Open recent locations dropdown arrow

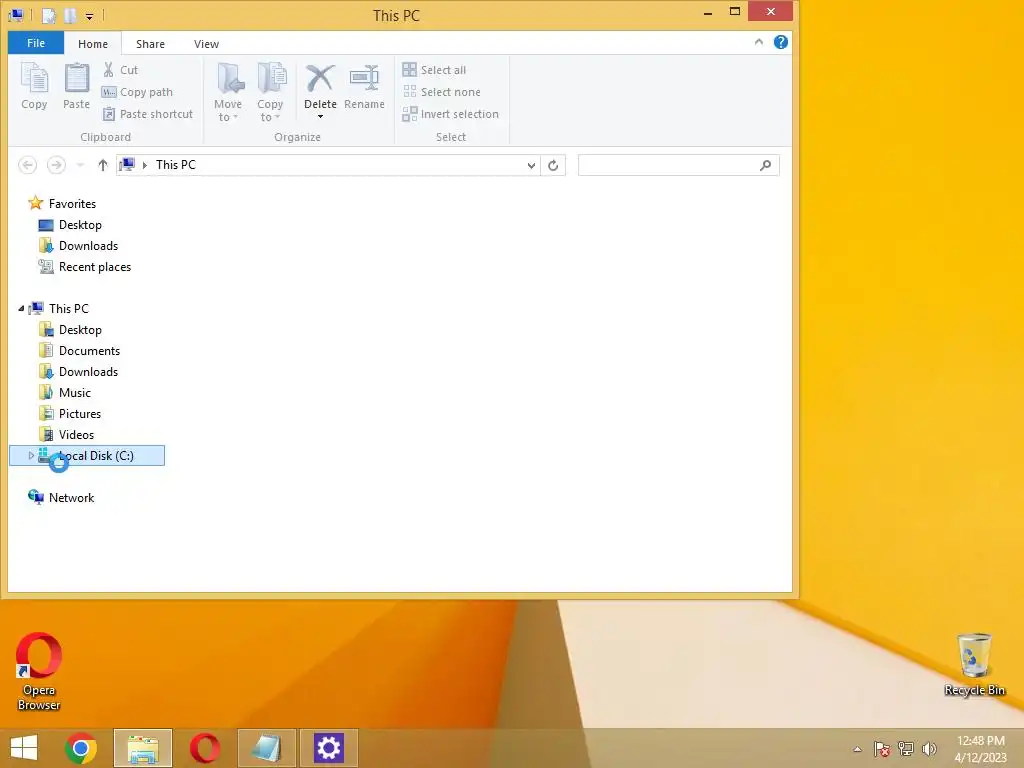point(80,165)
